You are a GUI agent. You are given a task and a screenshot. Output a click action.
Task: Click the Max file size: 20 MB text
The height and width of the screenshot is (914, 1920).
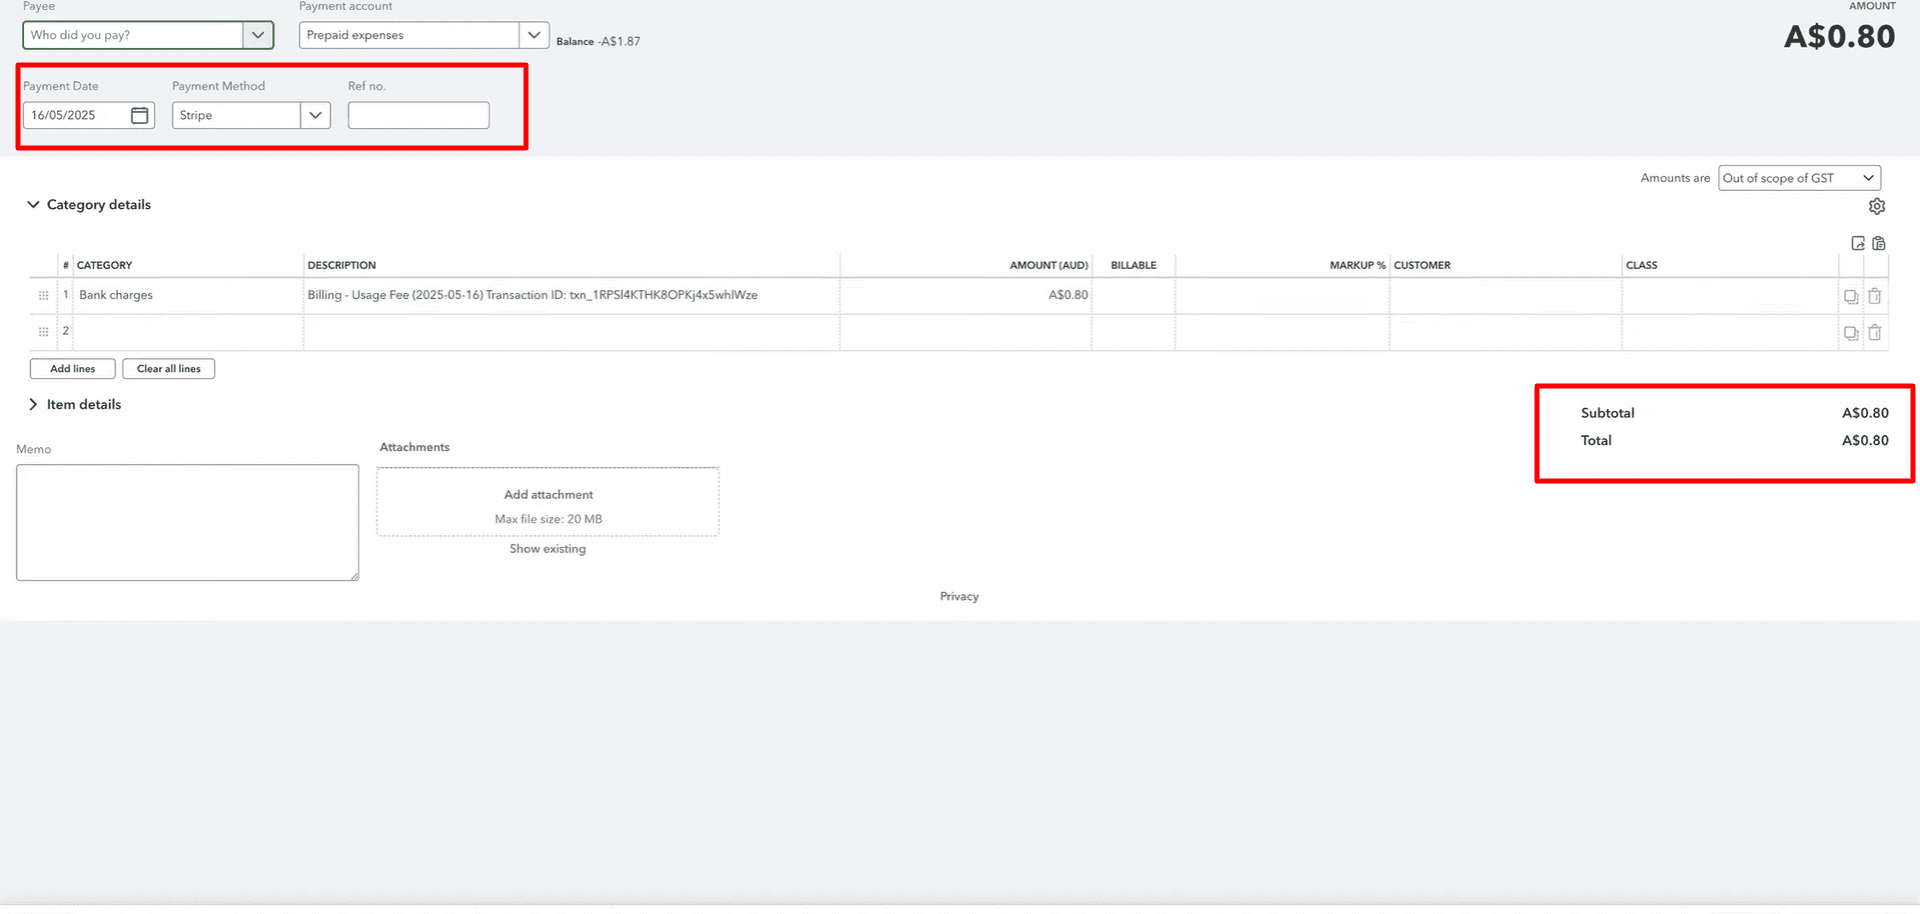point(548,519)
